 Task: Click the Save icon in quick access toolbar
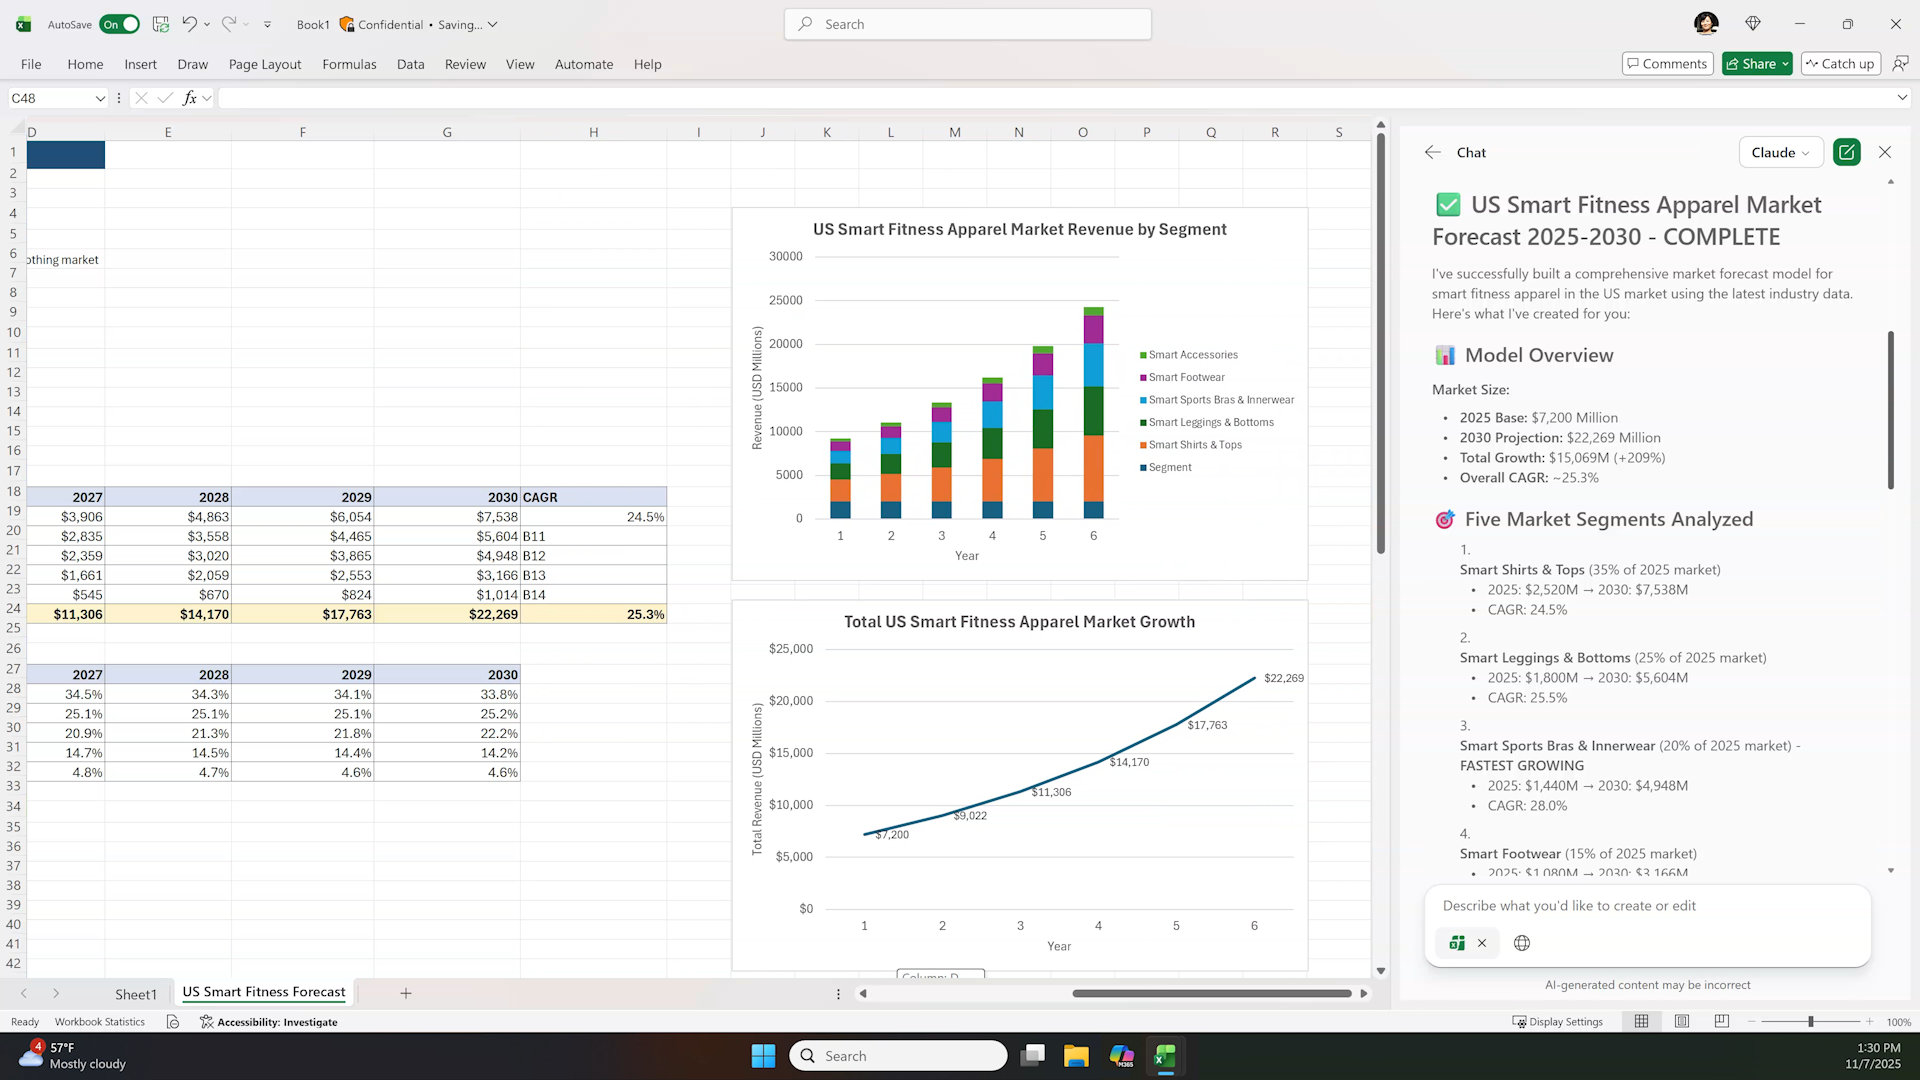[x=160, y=24]
